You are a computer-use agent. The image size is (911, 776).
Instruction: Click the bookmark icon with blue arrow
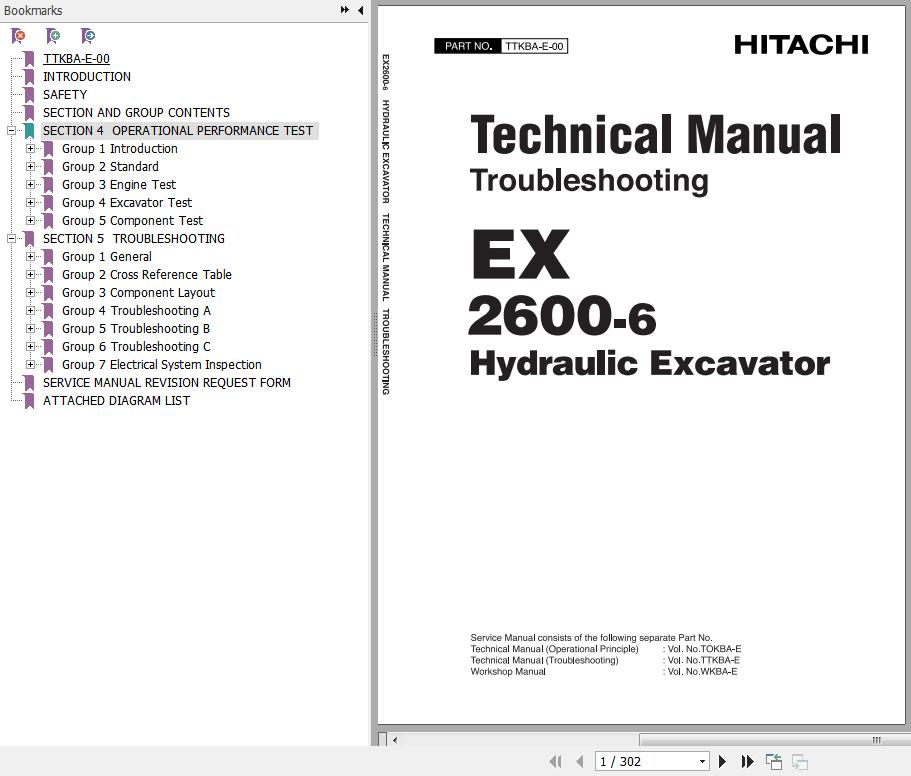(x=88, y=36)
